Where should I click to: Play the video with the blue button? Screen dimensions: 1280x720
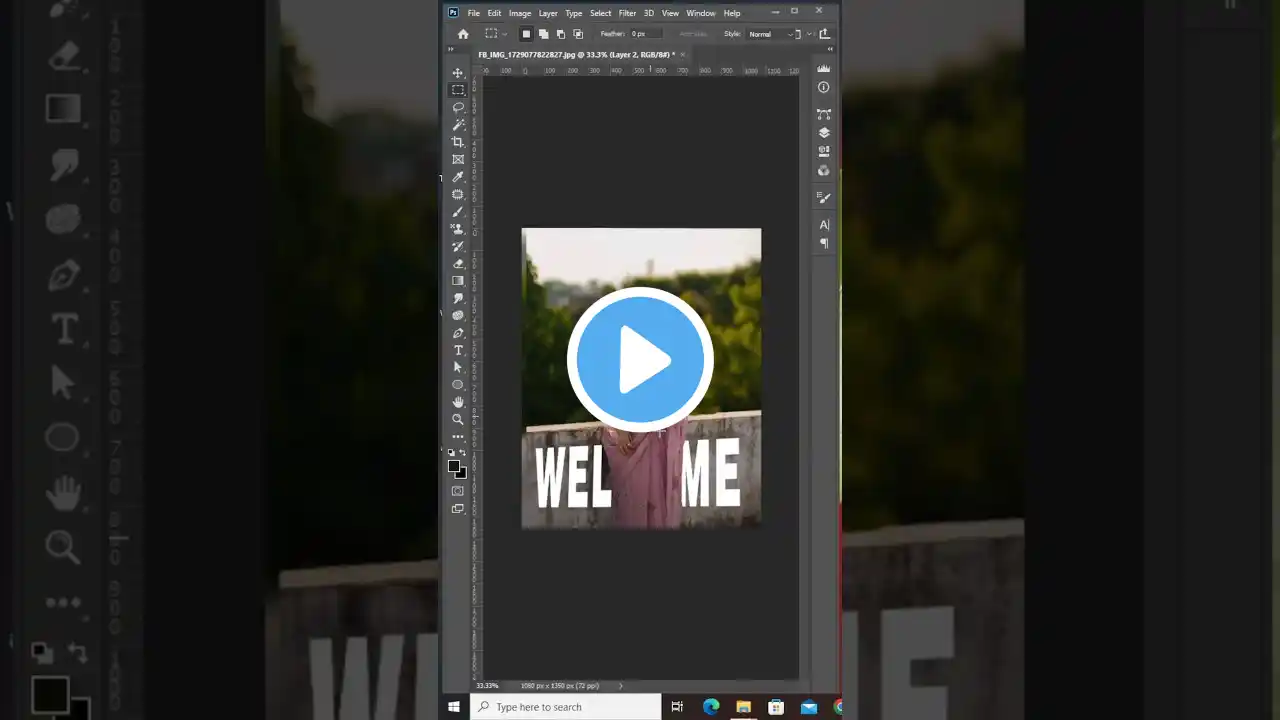[640, 359]
